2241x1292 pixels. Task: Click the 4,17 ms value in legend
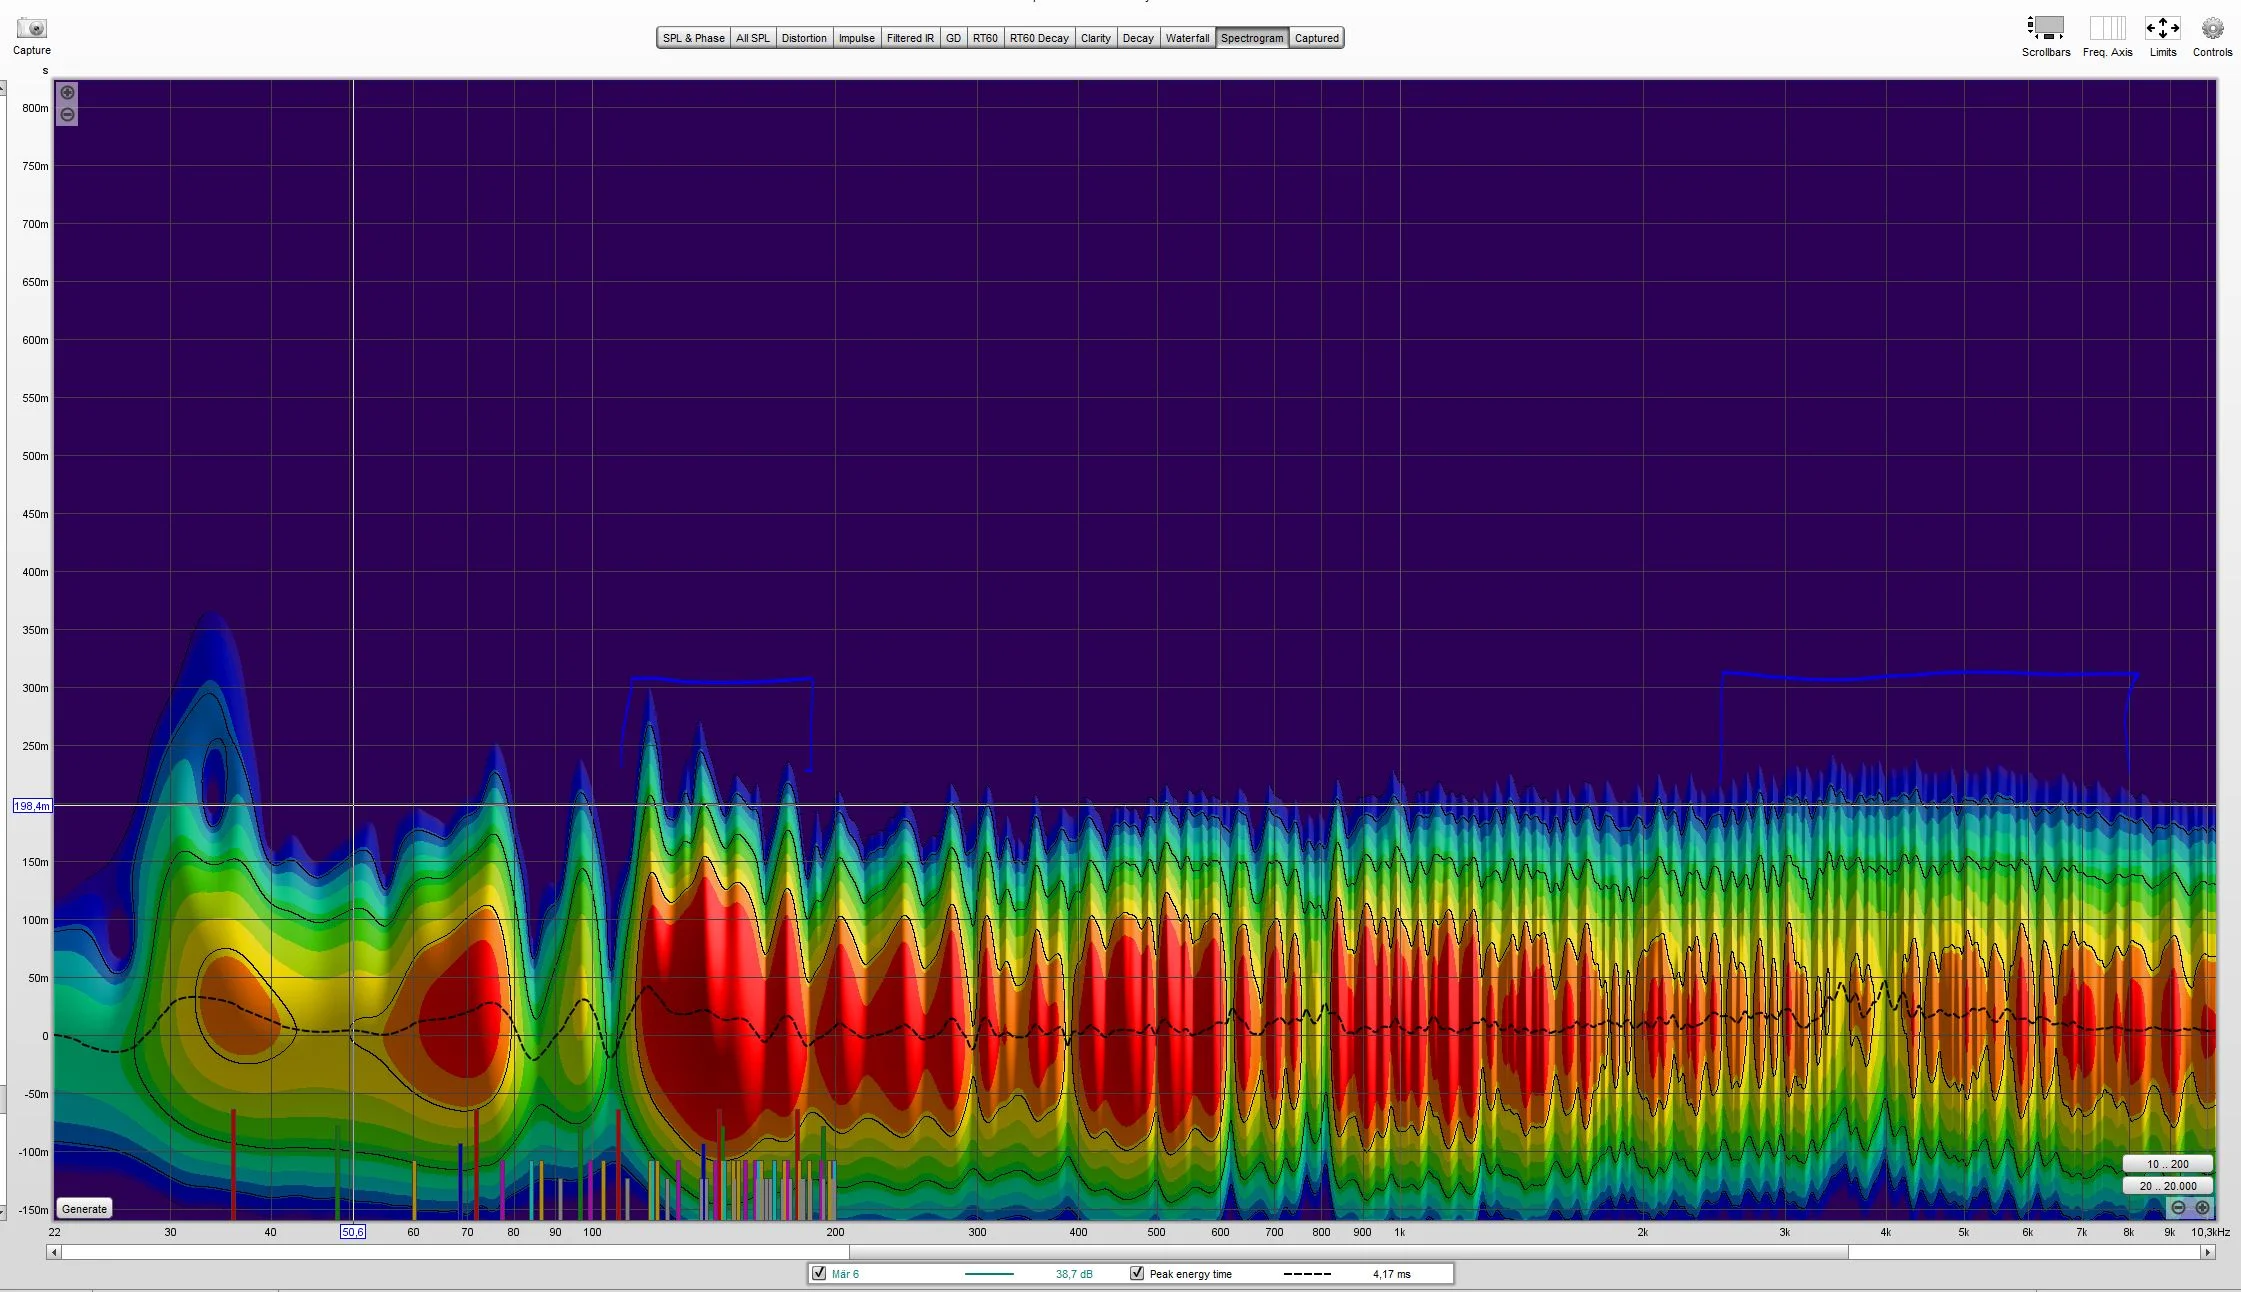point(1392,1274)
